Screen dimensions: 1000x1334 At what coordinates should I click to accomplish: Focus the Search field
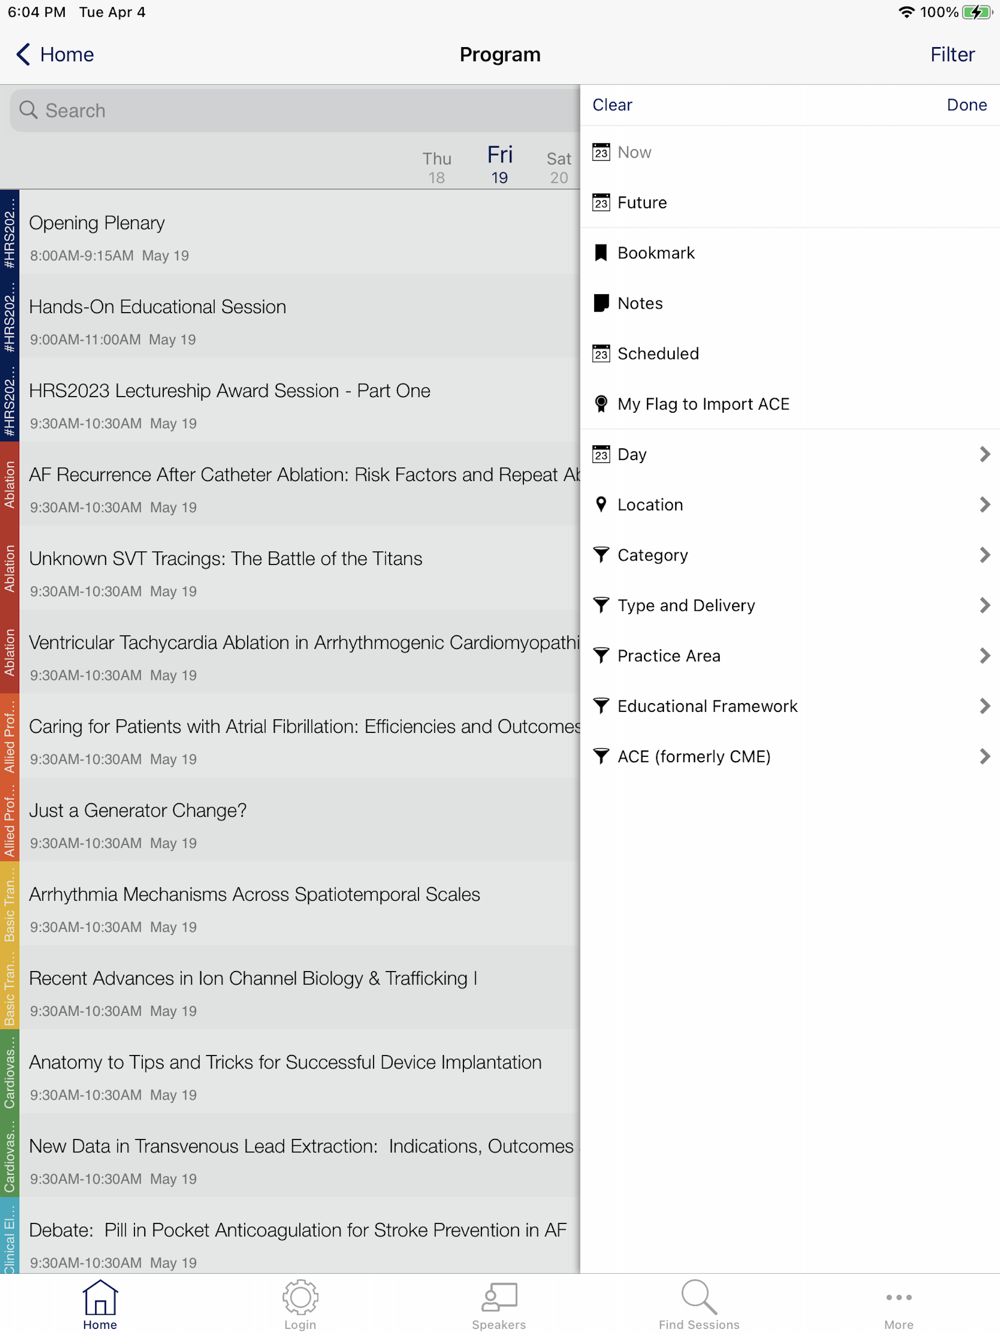(x=295, y=110)
